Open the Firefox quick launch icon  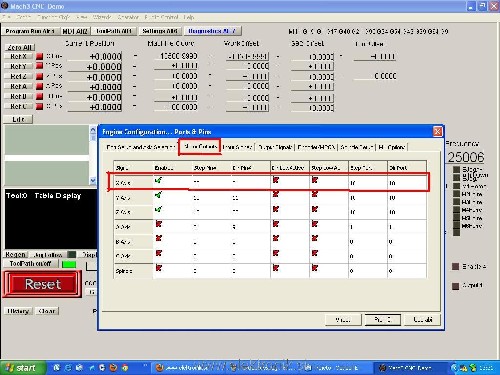click(114, 368)
